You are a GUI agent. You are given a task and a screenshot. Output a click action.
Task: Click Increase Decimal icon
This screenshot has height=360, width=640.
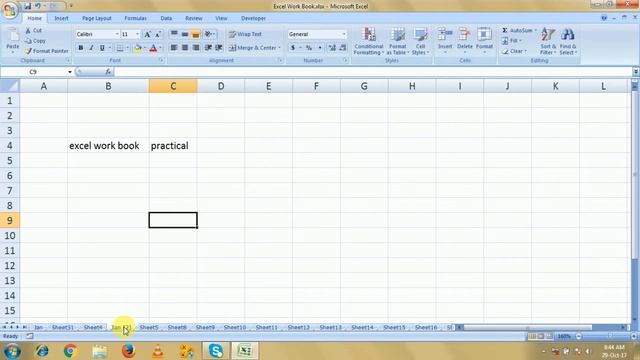point(332,48)
